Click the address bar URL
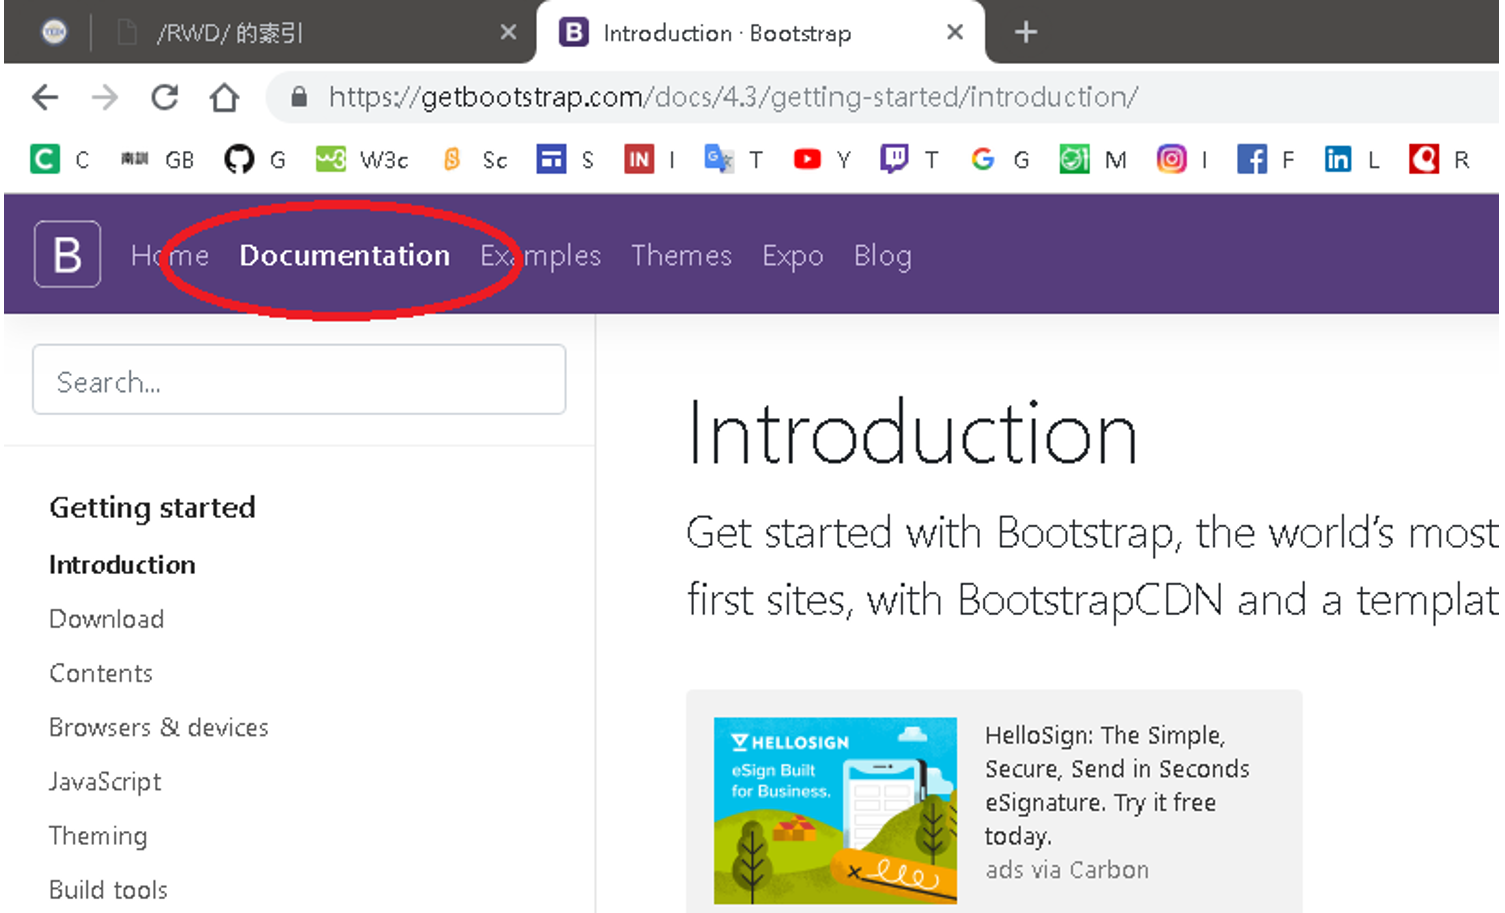 (x=733, y=97)
